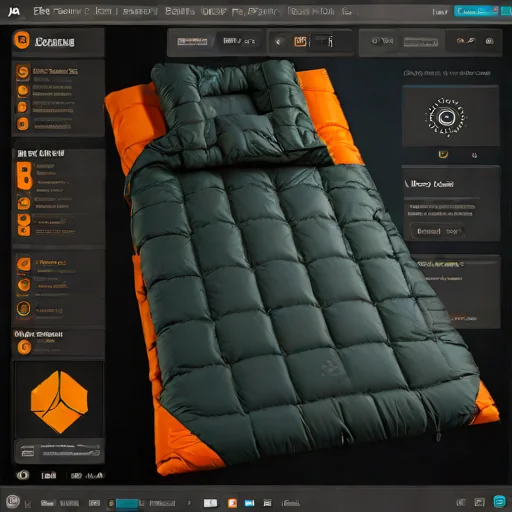Click the small grey icon below the dial preview

474,155
